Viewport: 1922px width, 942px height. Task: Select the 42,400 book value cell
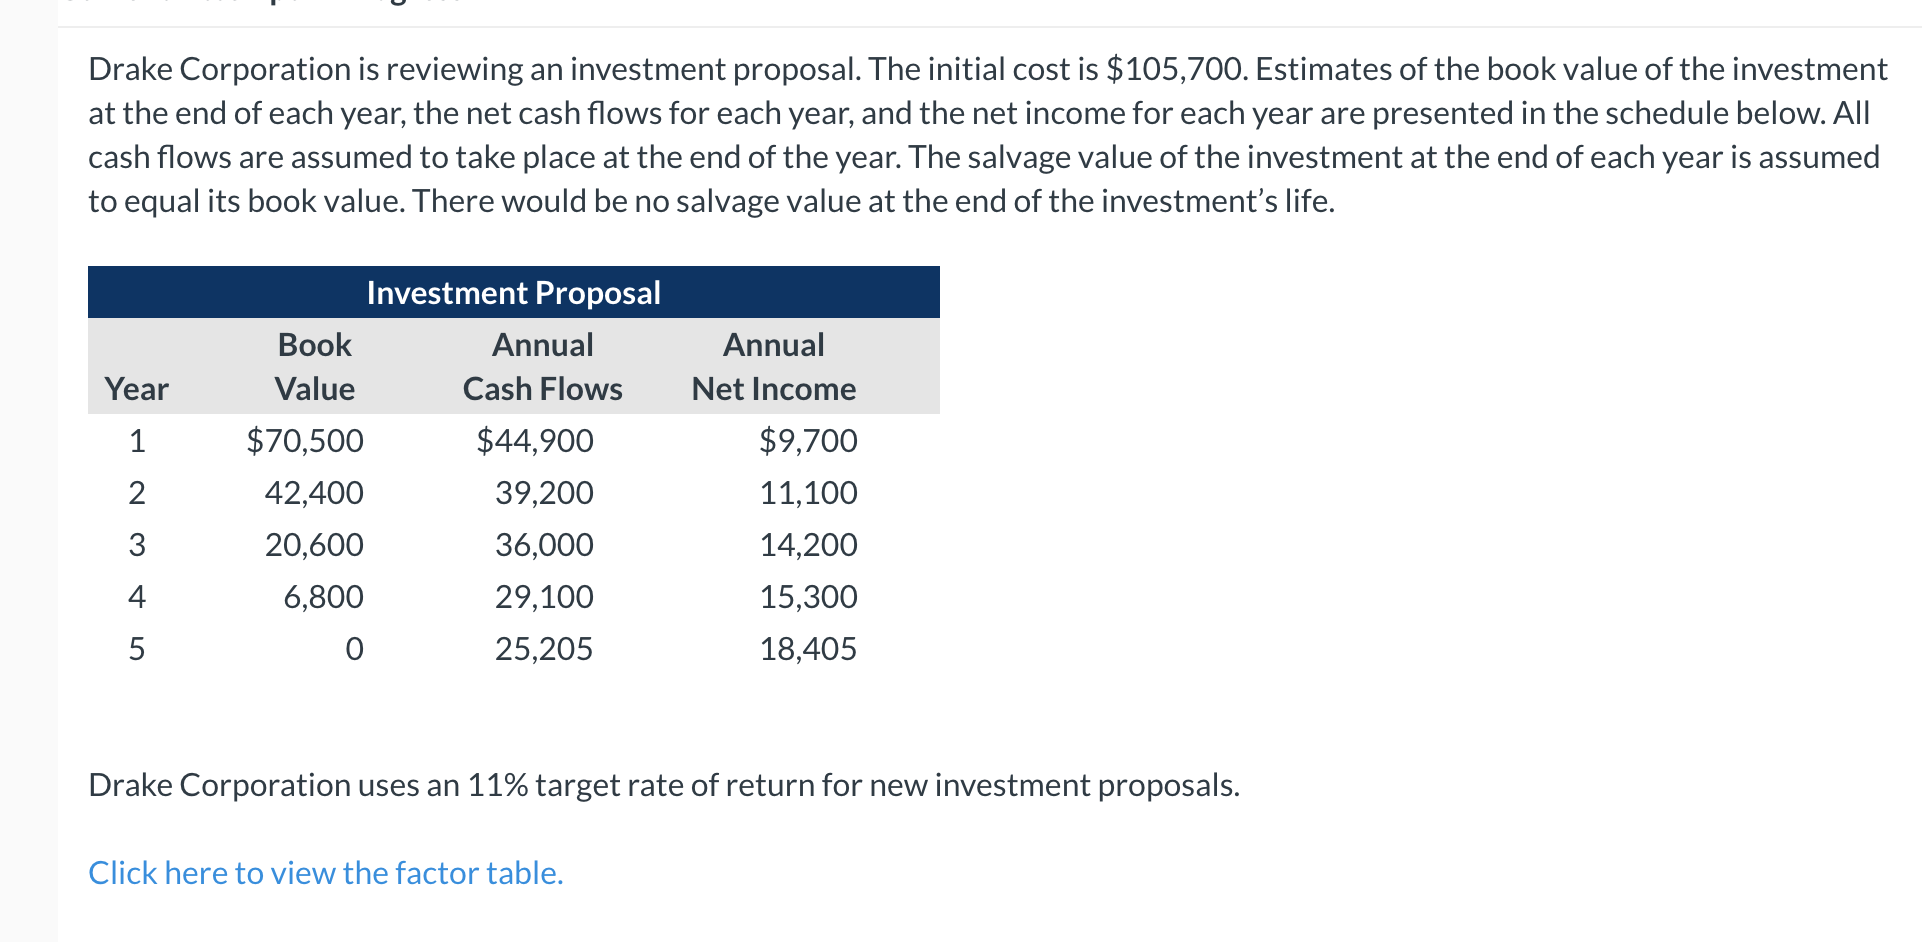(314, 492)
